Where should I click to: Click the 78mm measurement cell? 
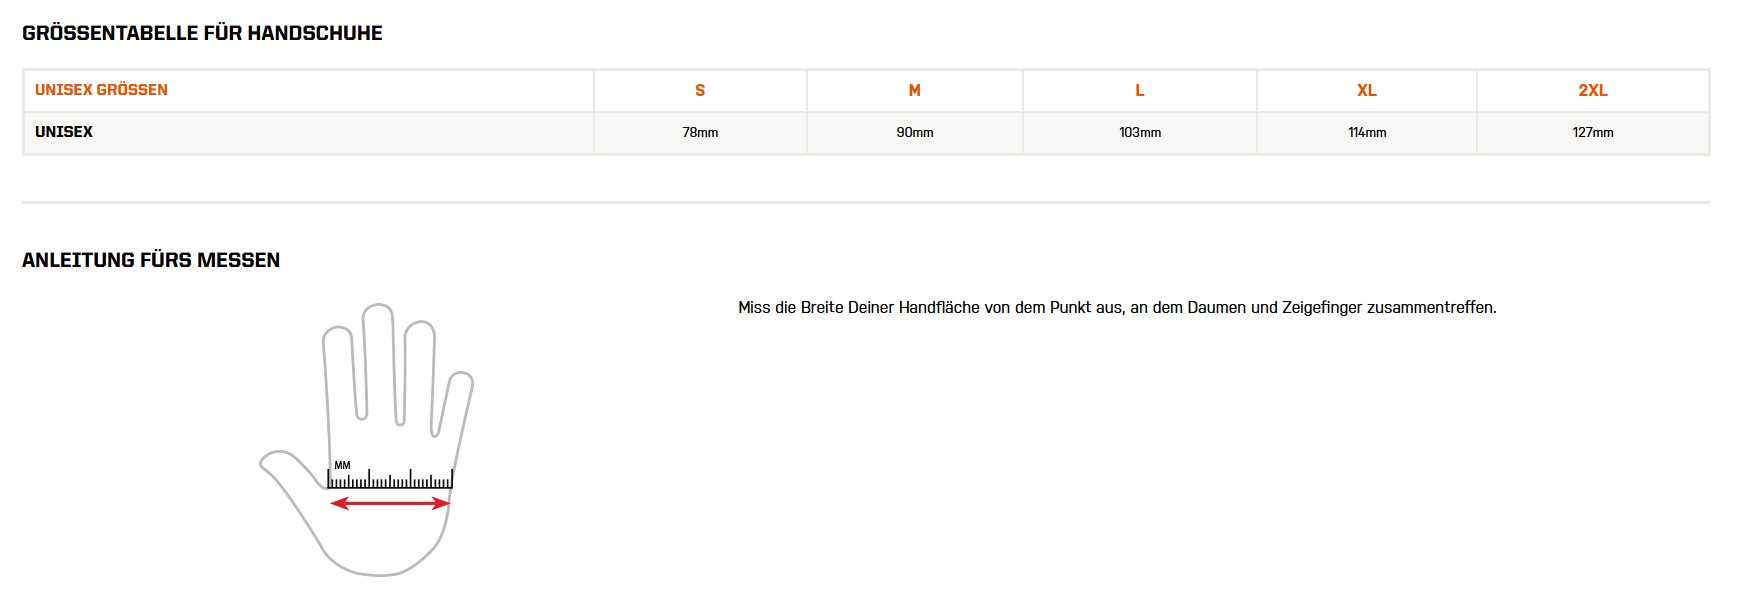700,132
